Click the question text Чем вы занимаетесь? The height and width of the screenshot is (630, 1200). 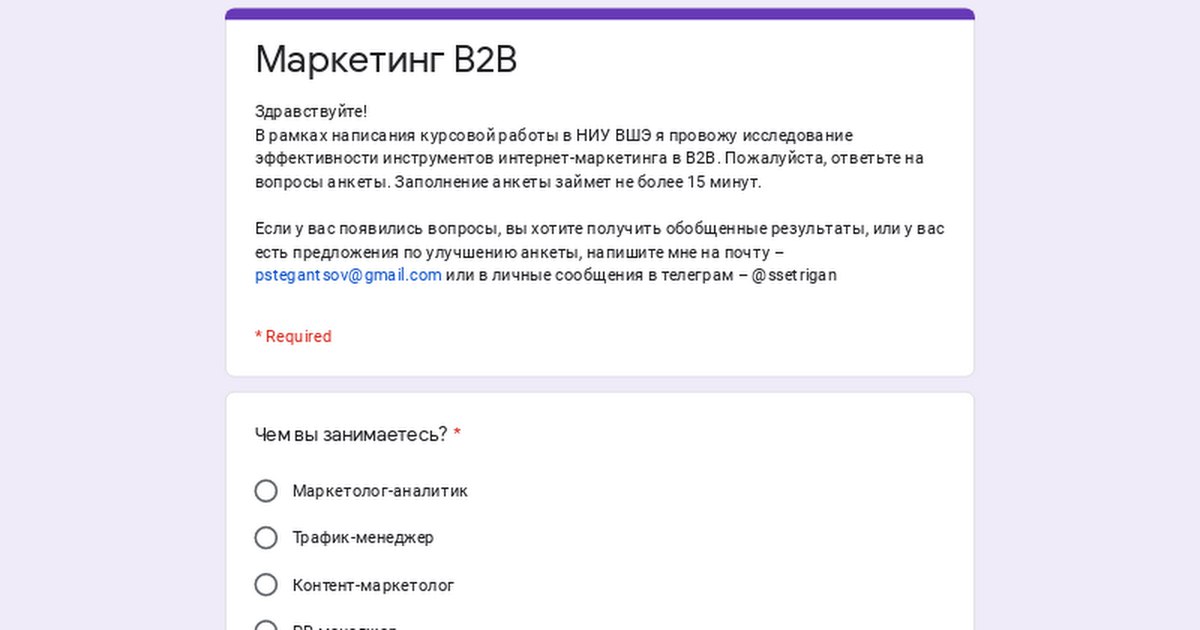point(351,434)
